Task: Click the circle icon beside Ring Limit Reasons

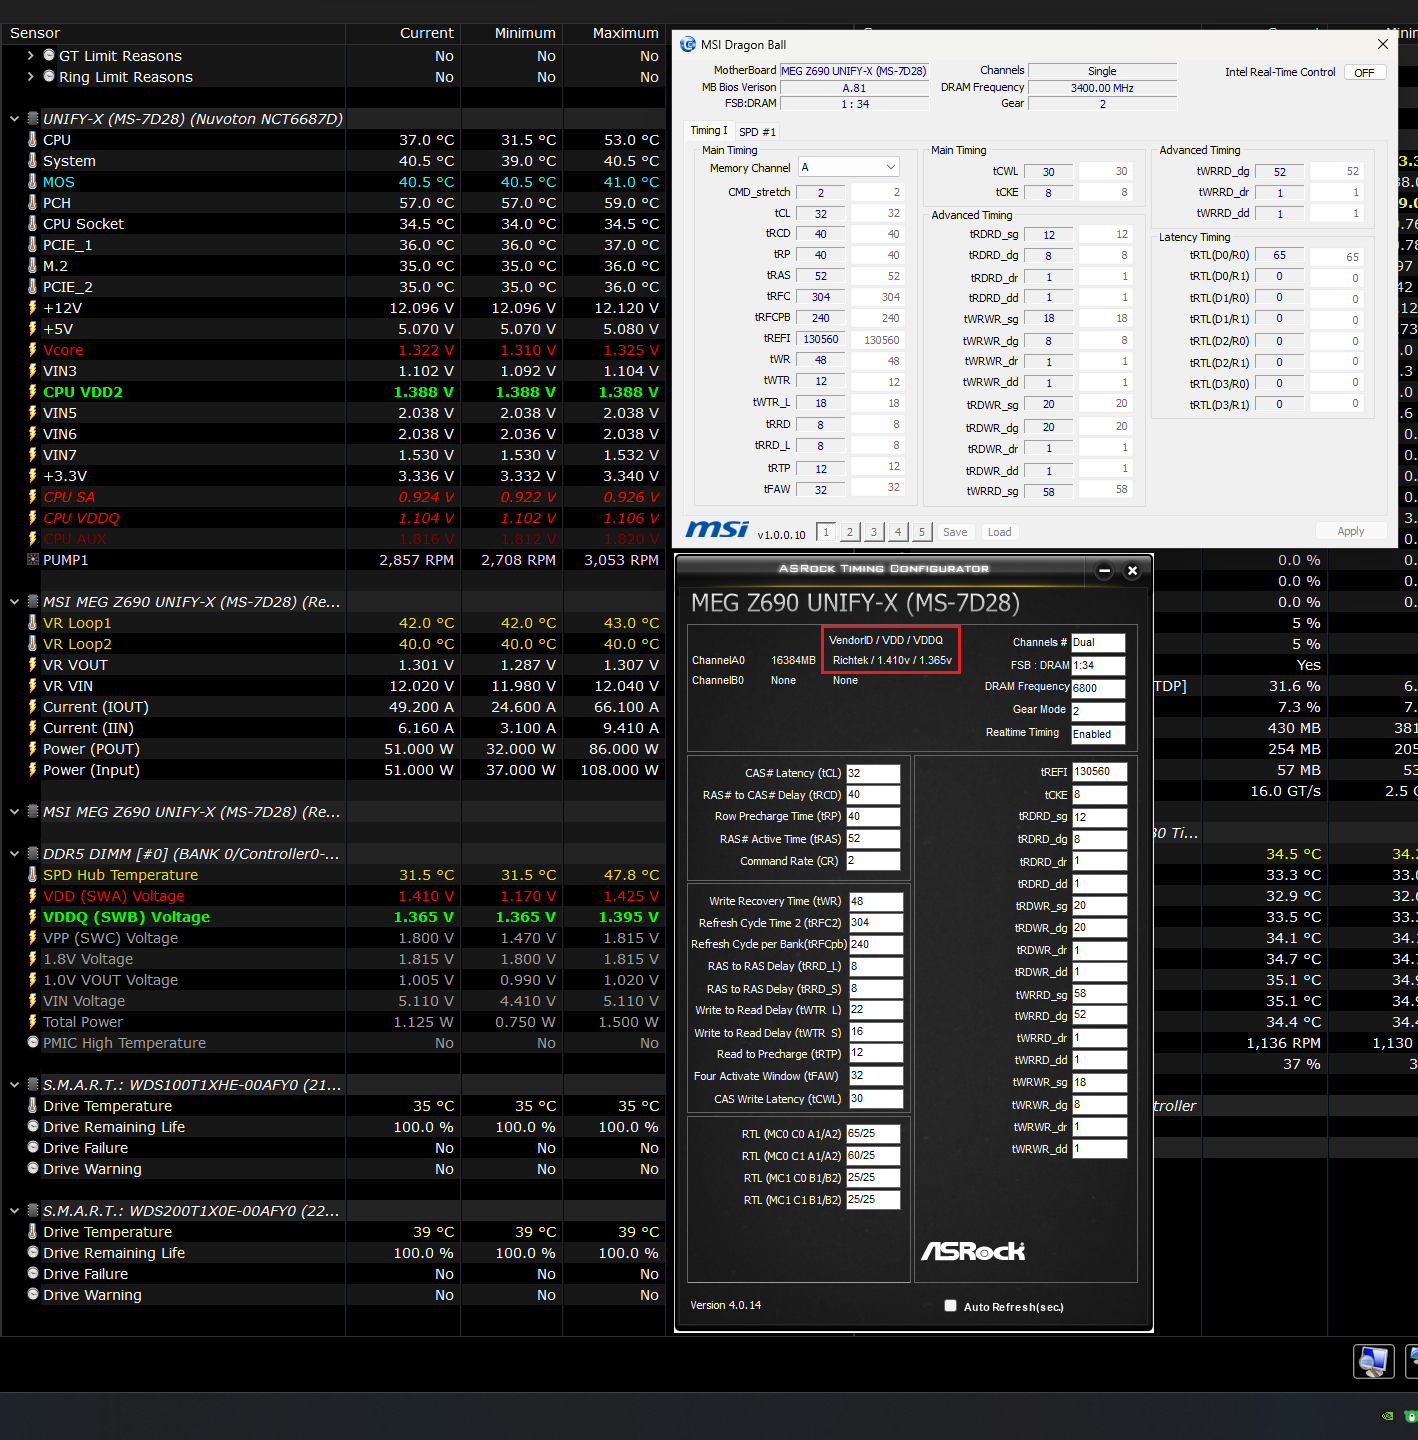Action: 48,77
